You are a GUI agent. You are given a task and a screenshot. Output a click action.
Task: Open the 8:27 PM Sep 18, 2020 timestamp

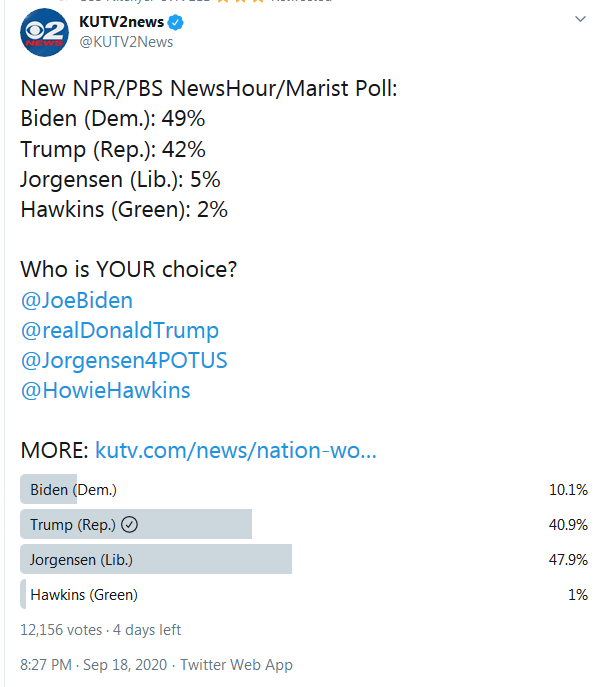click(94, 665)
